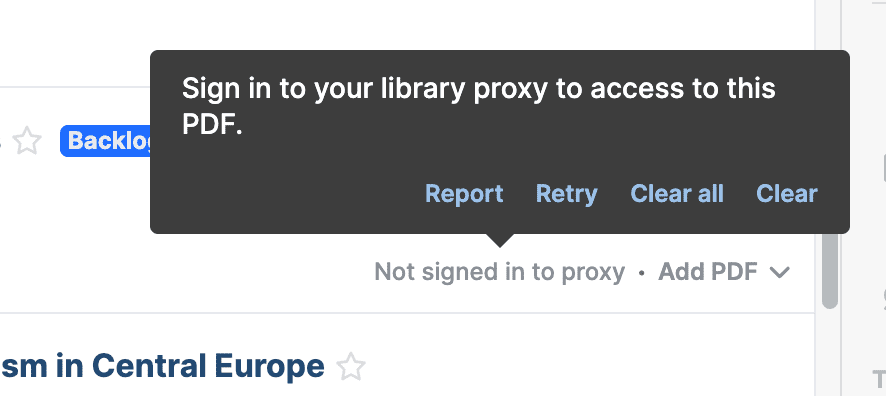Open the Add PDF dropdown

[x=724, y=272]
